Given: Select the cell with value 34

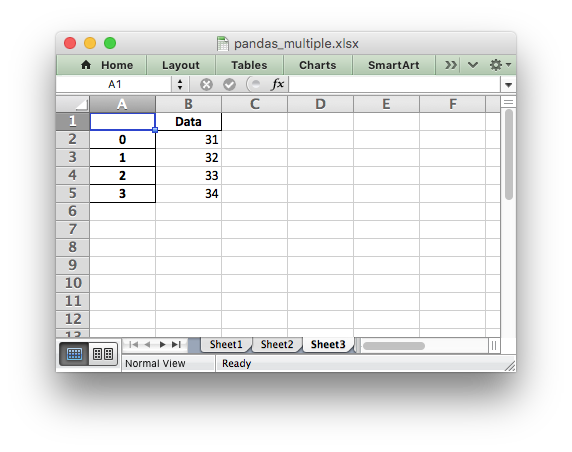Looking at the screenshot, I should click(x=188, y=193).
